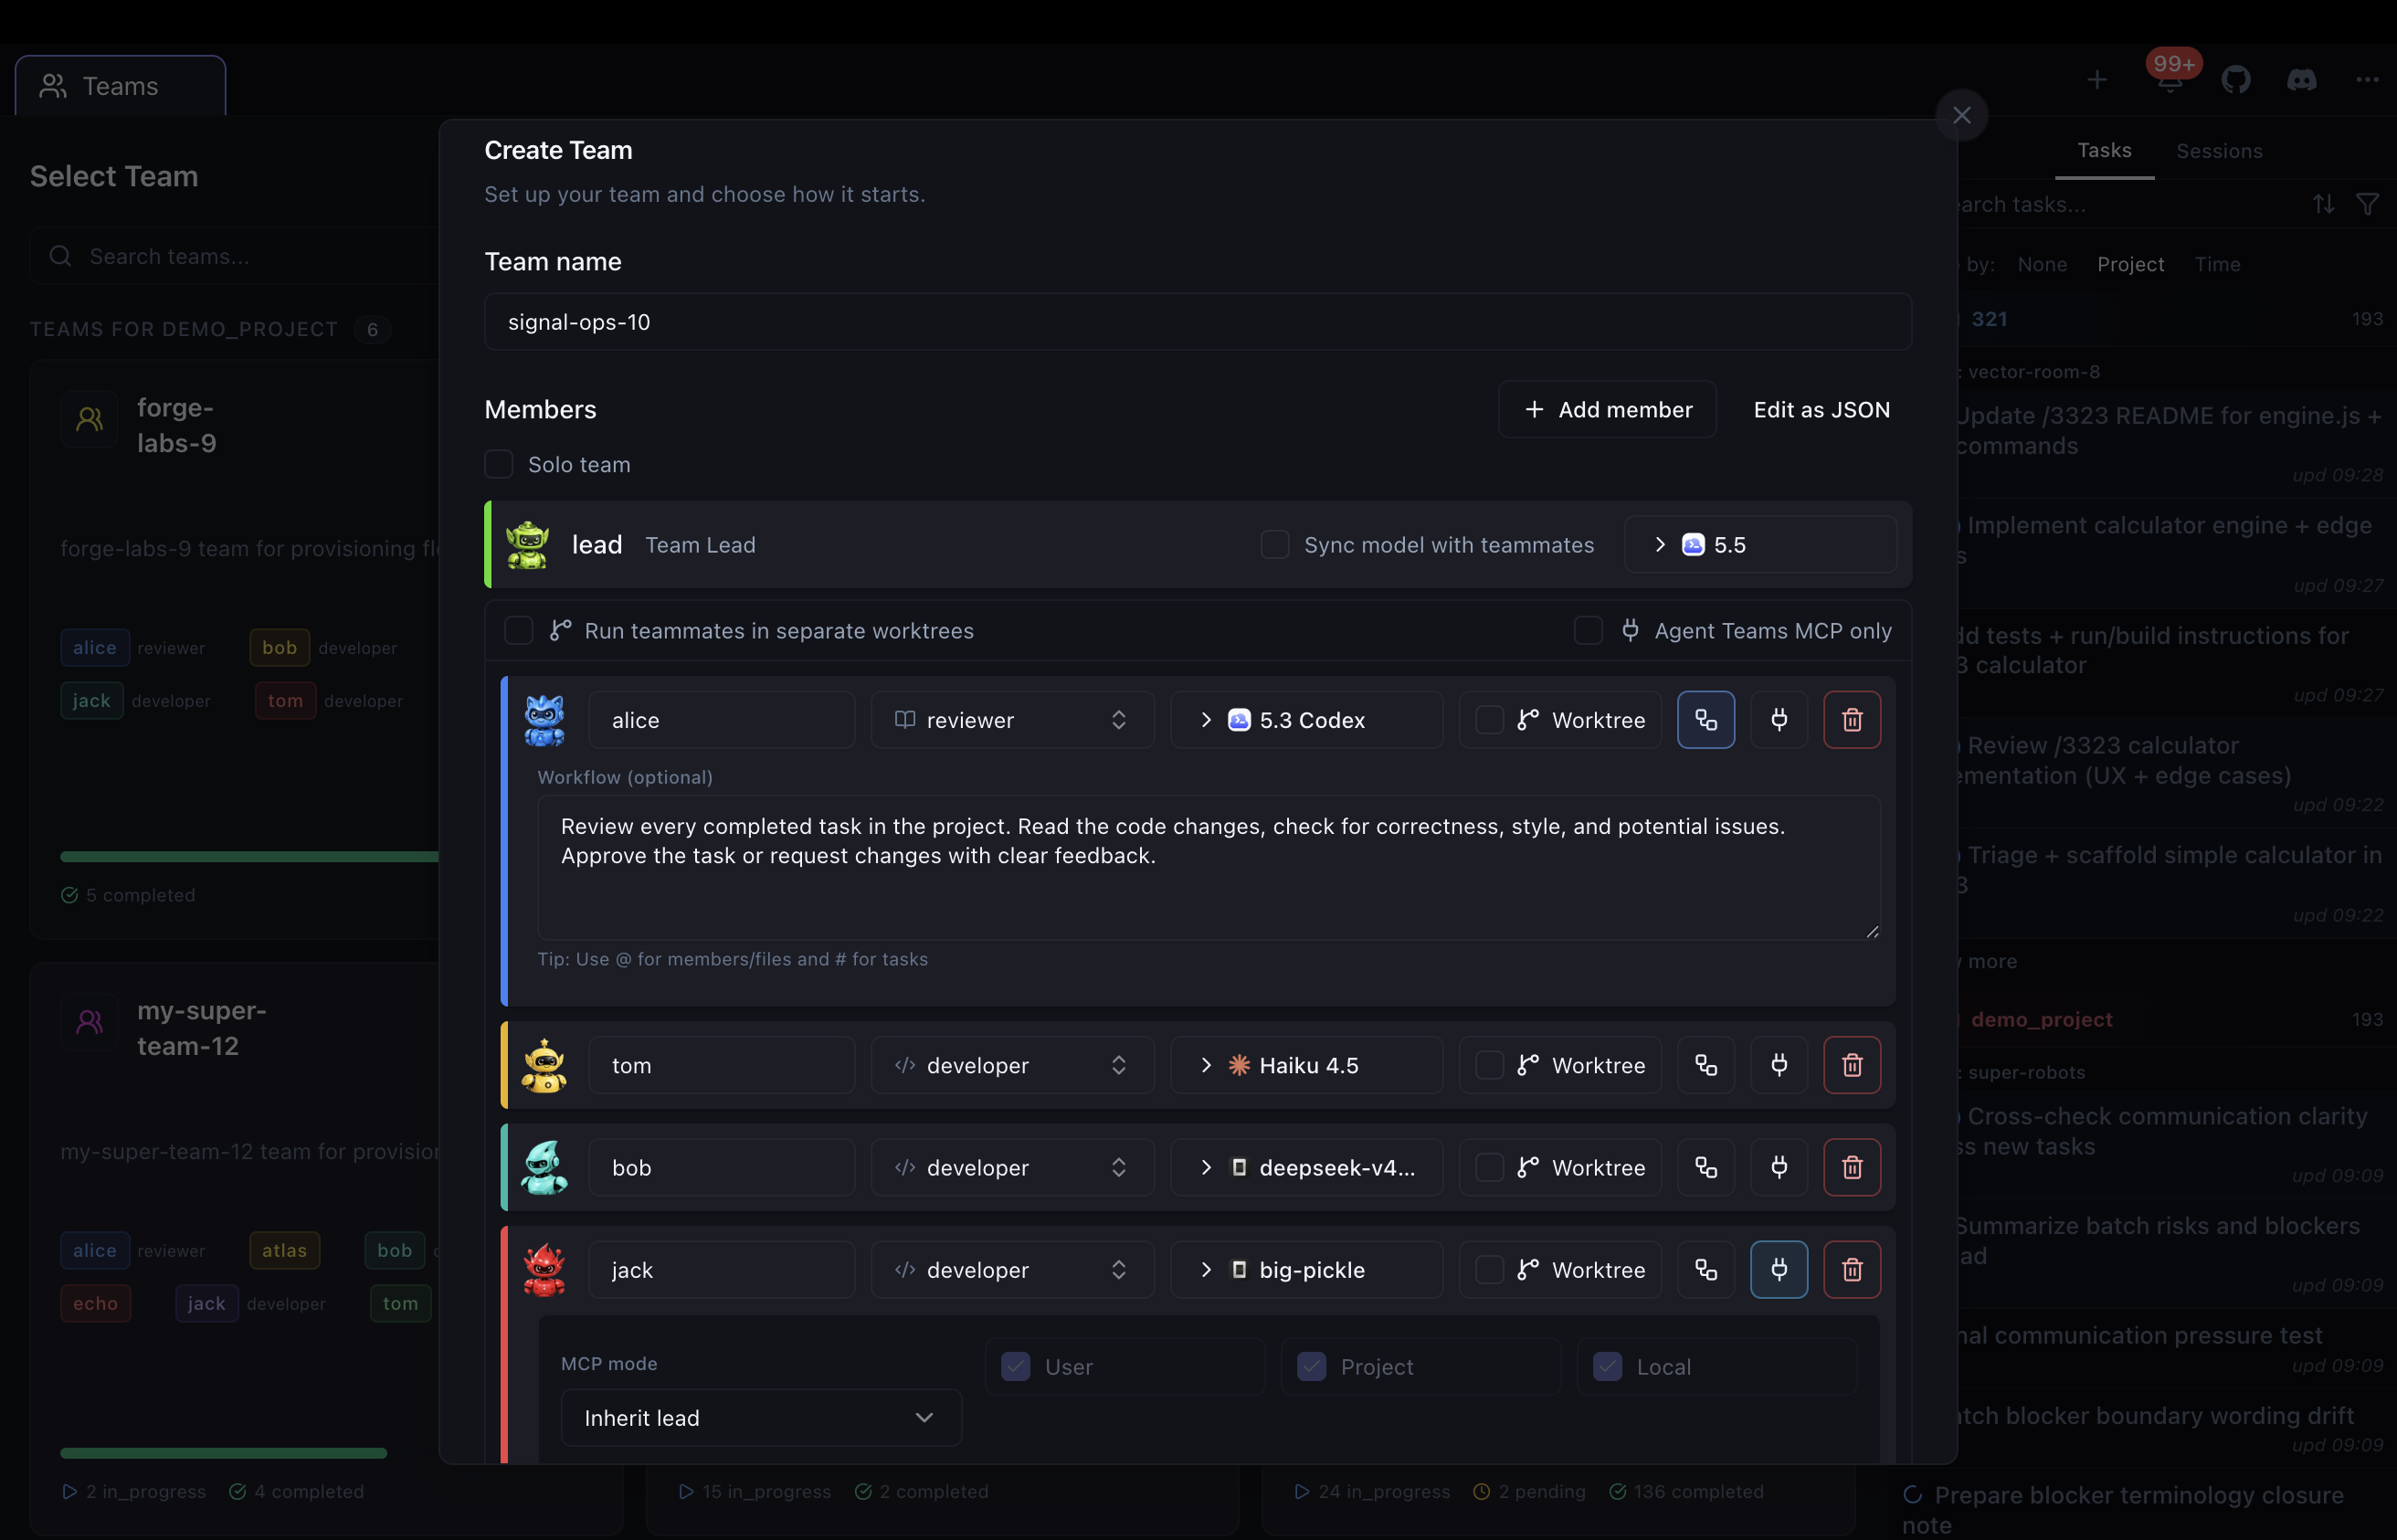Open tom's workflow editor icon
Viewport: 2397px width, 1540px height.
click(1705, 1065)
